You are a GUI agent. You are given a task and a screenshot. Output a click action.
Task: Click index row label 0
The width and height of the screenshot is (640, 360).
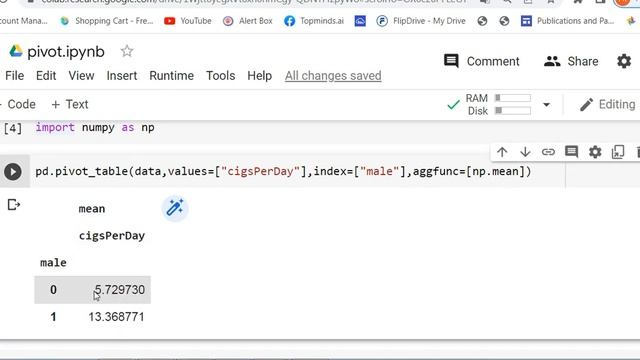pyautogui.click(x=53, y=290)
